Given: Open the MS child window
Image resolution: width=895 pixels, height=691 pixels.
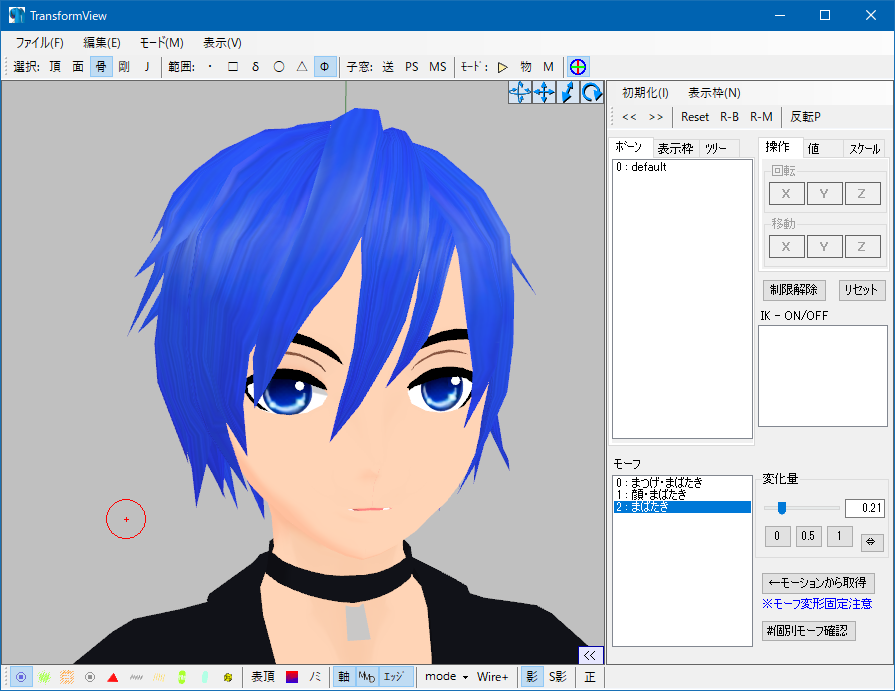Looking at the screenshot, I should [x=438, y=67].
